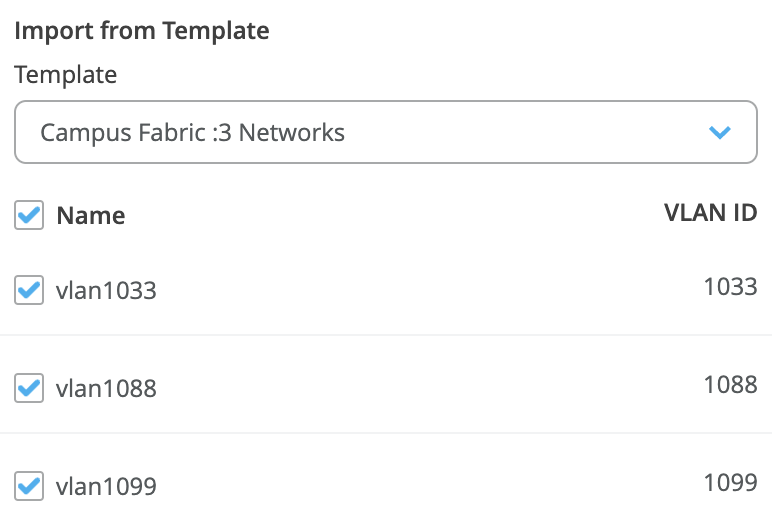This screenshot has width=772, height=532.
Task: Click the VLAN ID value 1099
Action: tap(730, 483)
